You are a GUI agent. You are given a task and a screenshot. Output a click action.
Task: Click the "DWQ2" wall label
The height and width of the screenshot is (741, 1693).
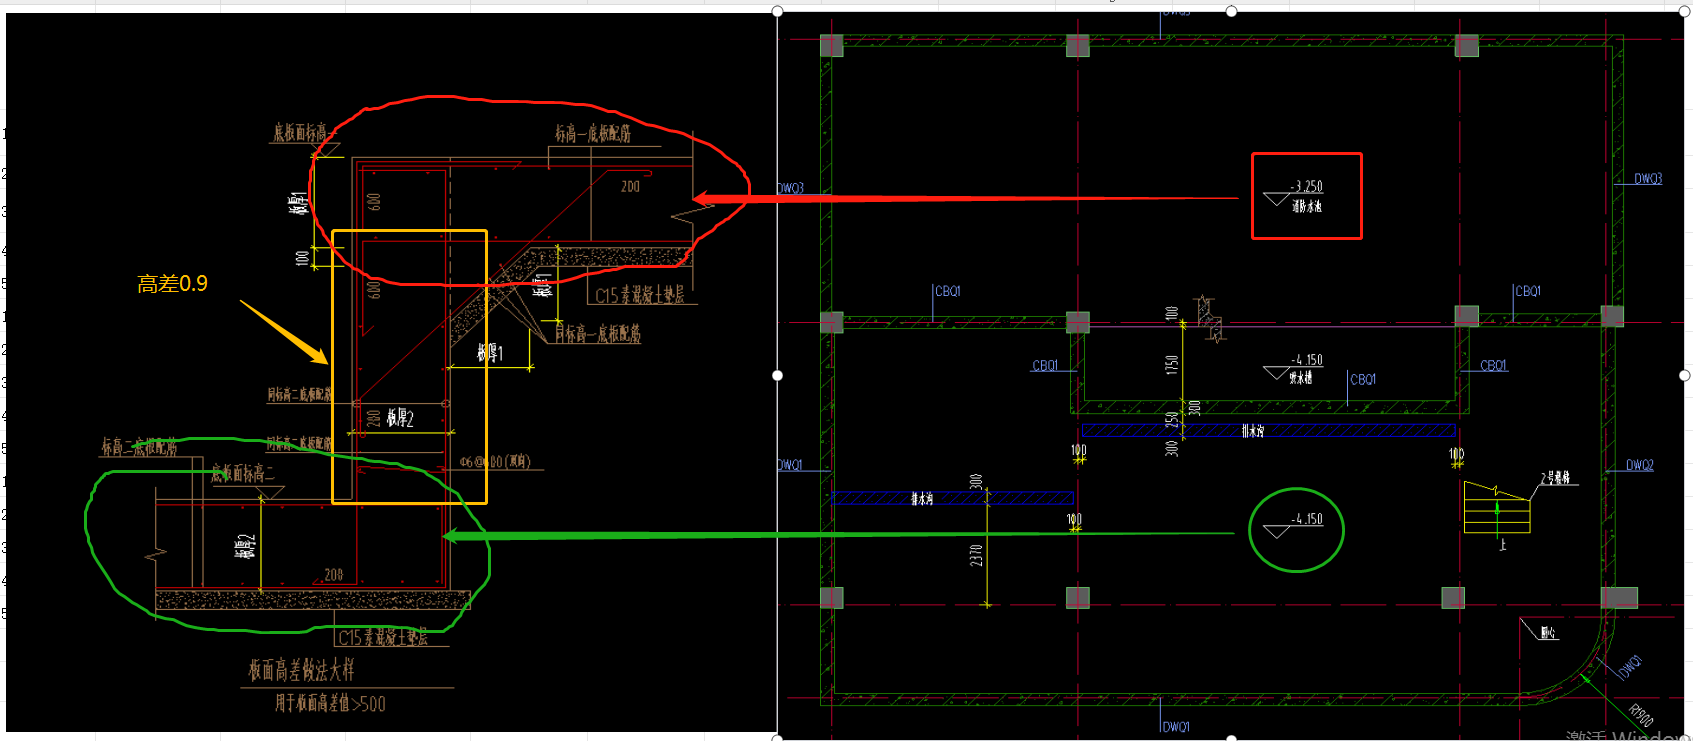click(1640, 465)
